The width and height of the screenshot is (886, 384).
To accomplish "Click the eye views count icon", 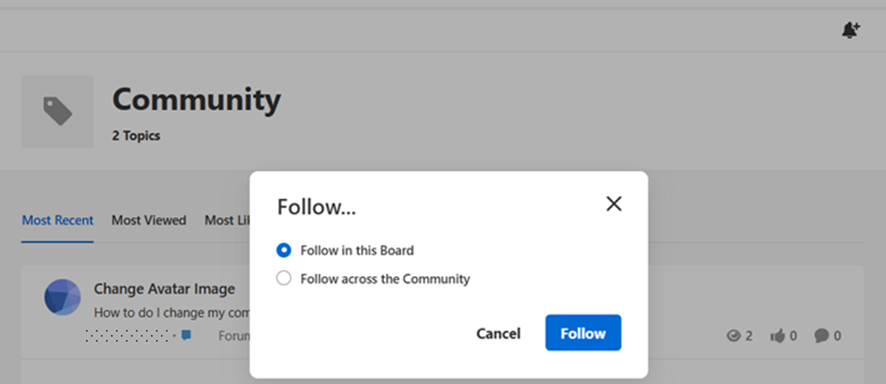I will pos(733,336).
